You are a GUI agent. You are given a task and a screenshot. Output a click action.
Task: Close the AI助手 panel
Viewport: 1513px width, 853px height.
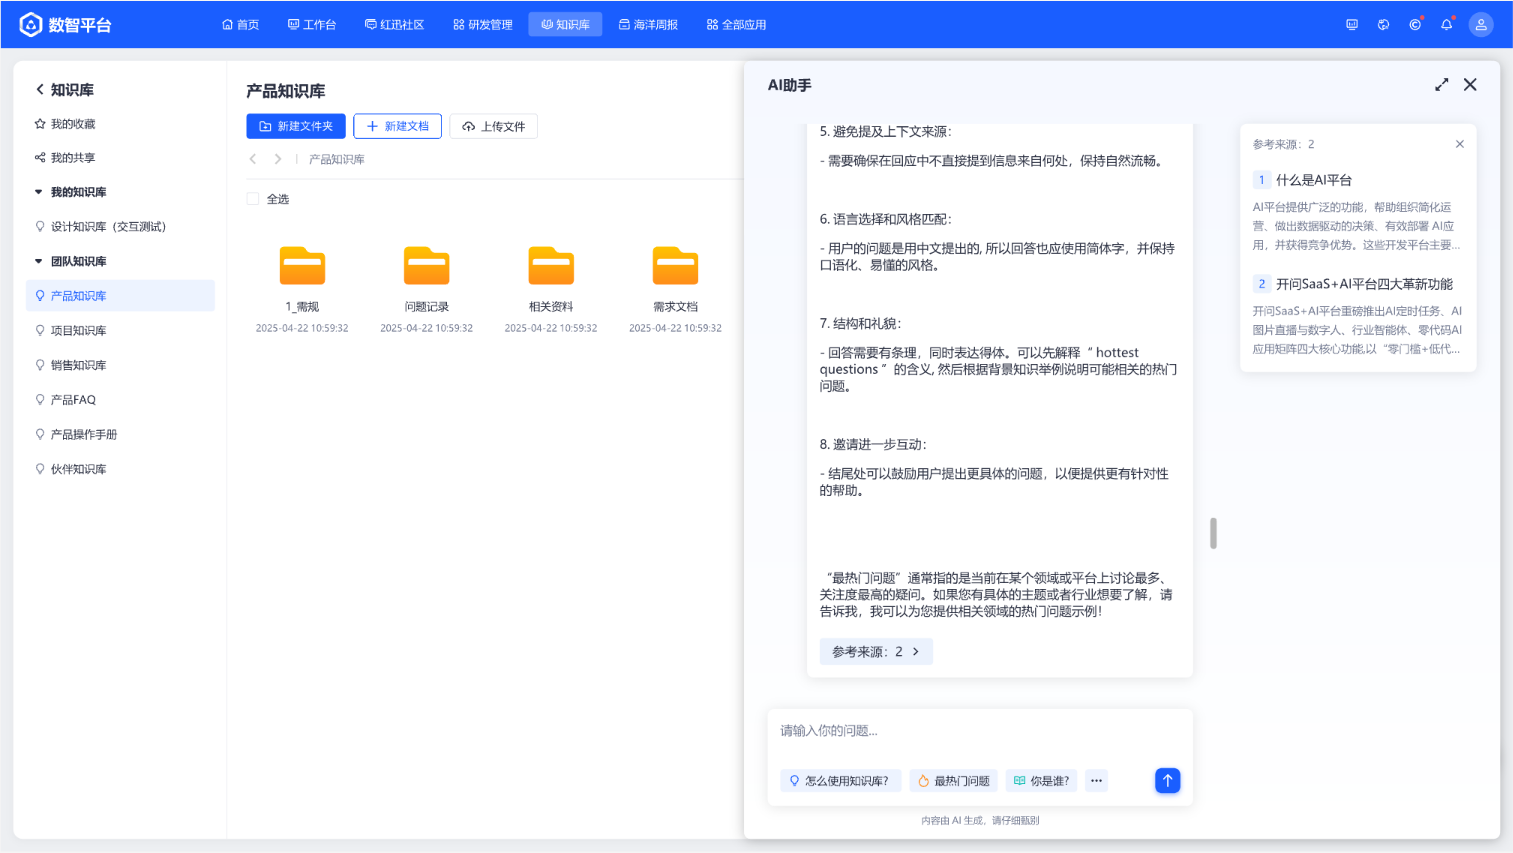tap(1470, 85)
